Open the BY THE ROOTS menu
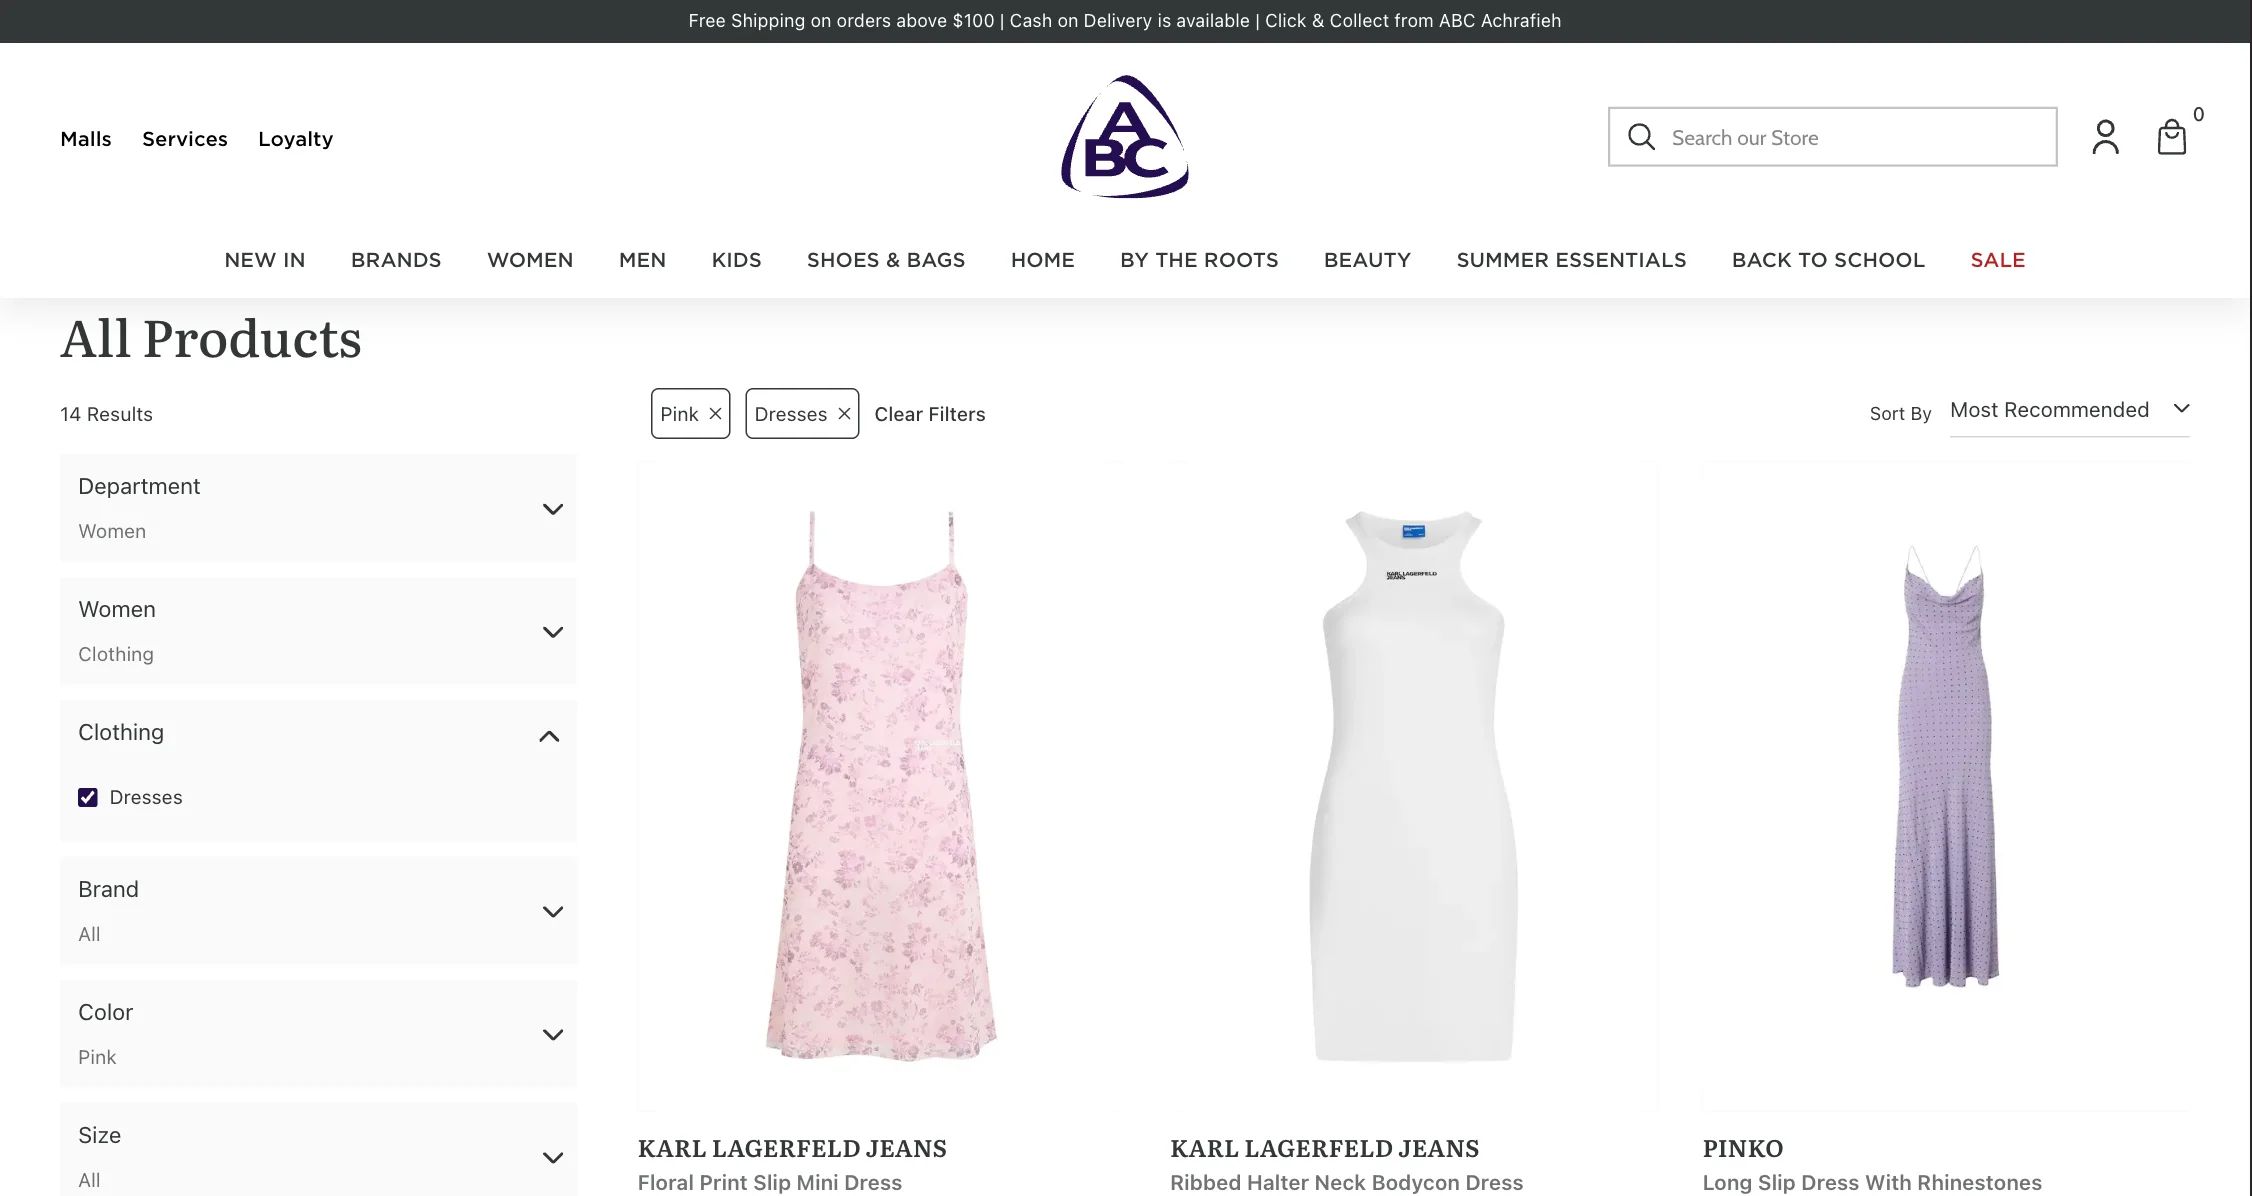 [1199, 260]
